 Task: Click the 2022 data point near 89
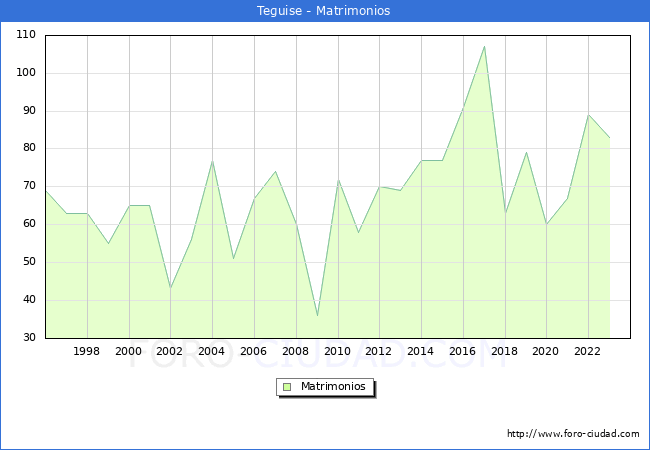(588, 115)
